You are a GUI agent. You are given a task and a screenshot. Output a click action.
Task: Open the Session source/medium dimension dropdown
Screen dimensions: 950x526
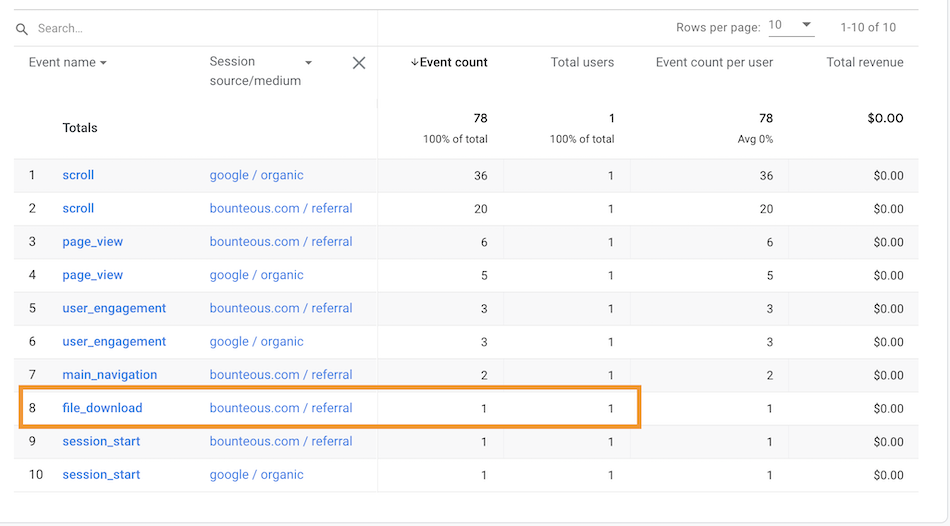tap(308, 63)
